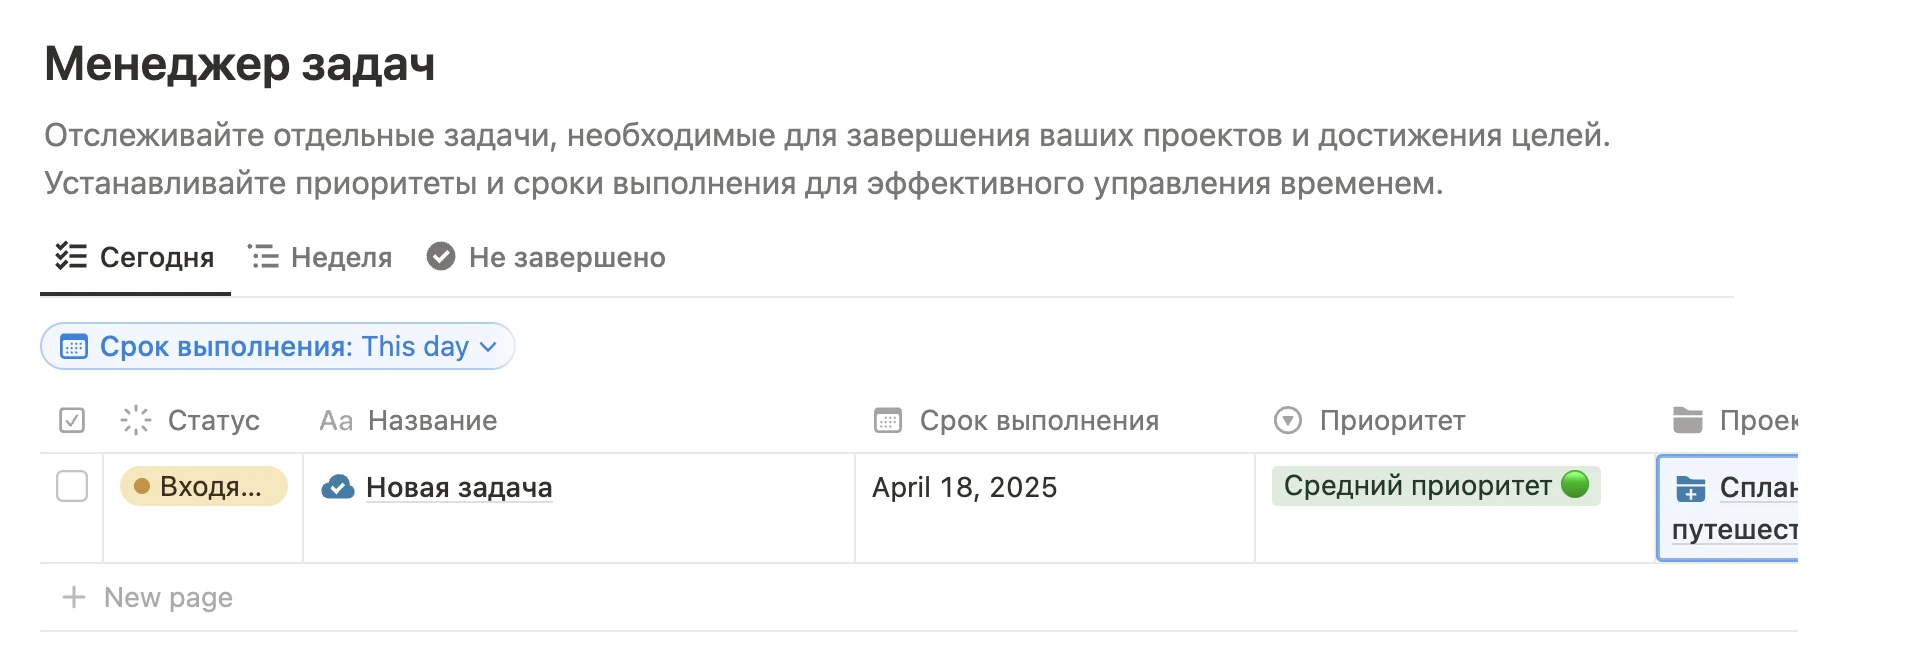Open the Новая задача page link
This screenshot has height=660, width=1924.
[x=458, y=488]
